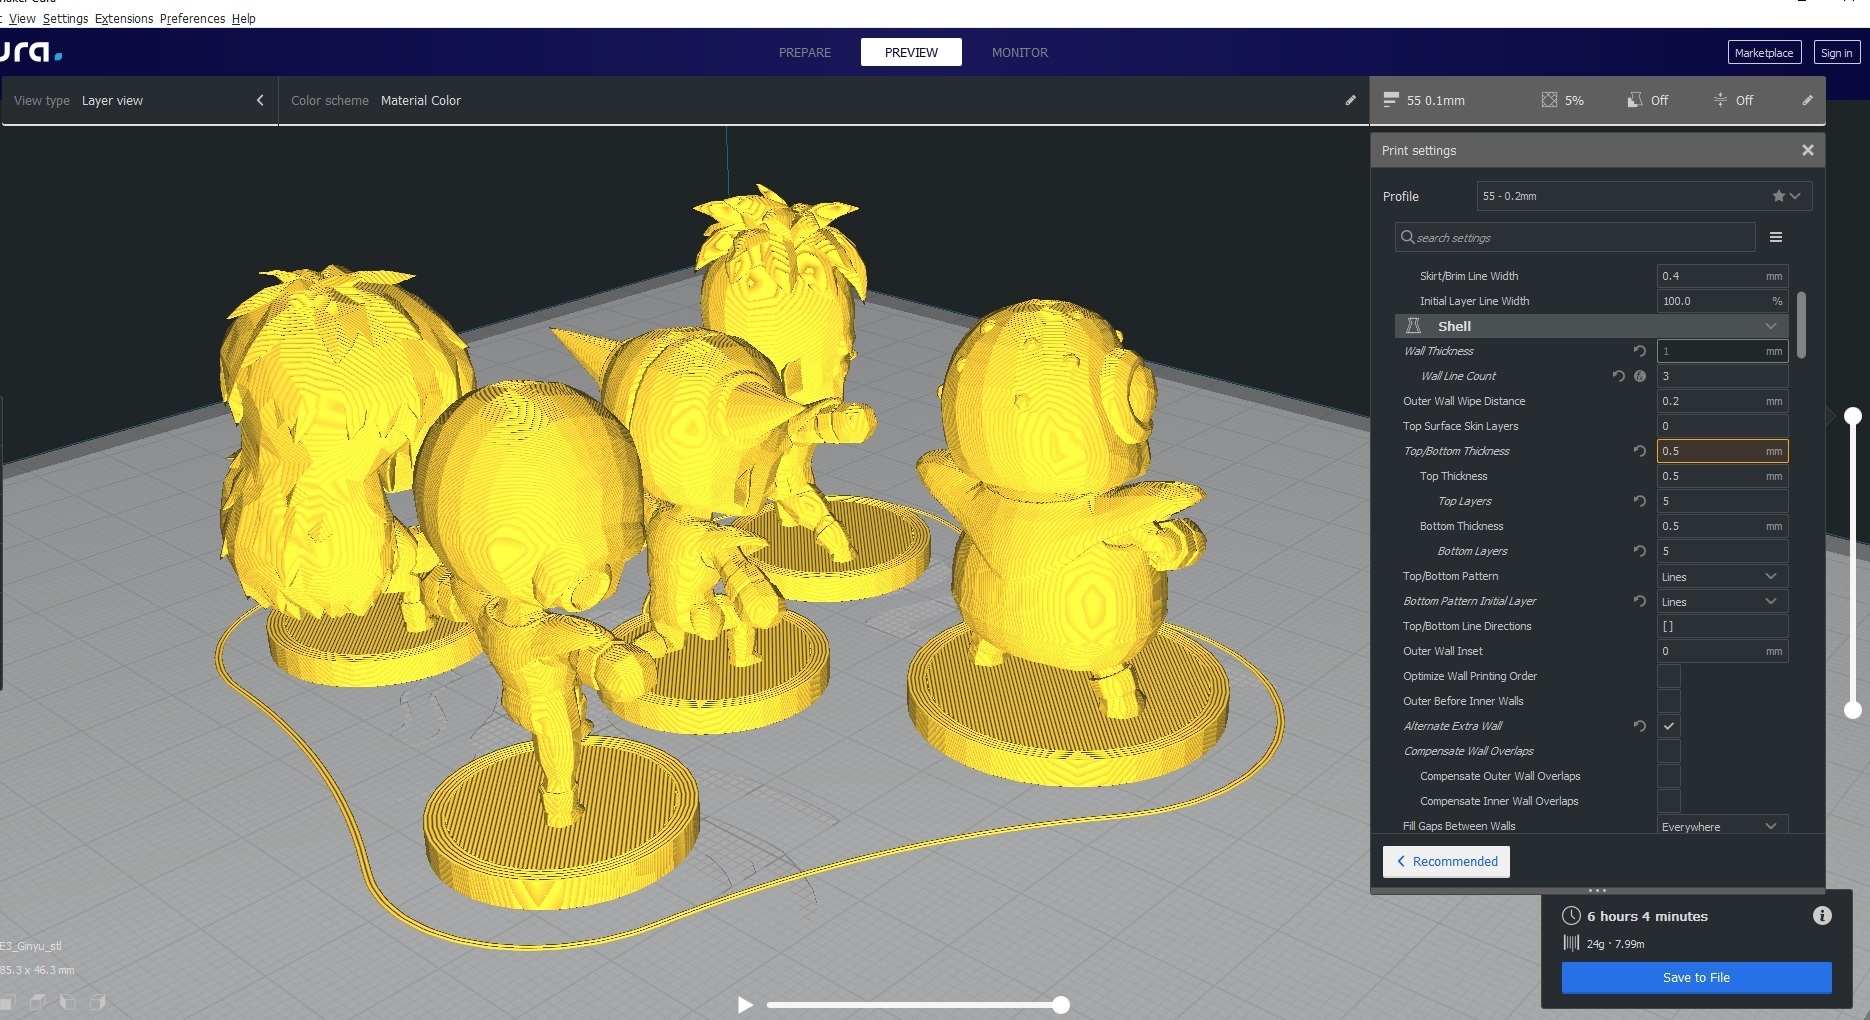Click the support icon marked Off

coord(1635,100)
